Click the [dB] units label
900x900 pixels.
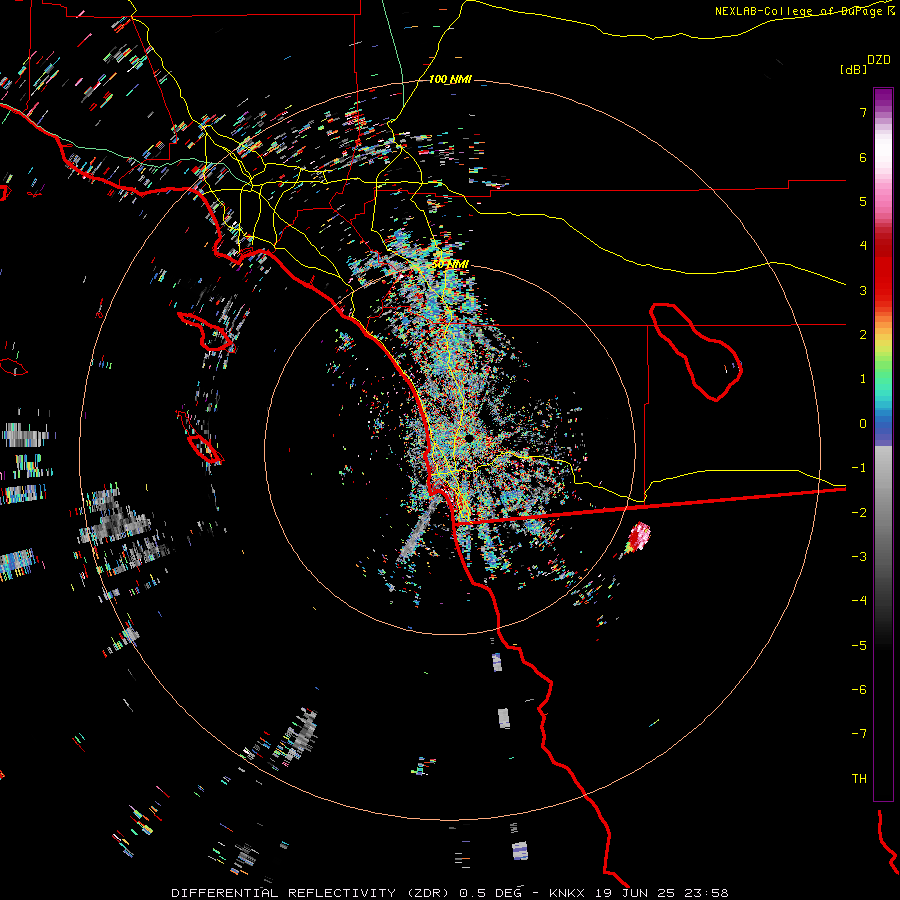coord(854,69)
